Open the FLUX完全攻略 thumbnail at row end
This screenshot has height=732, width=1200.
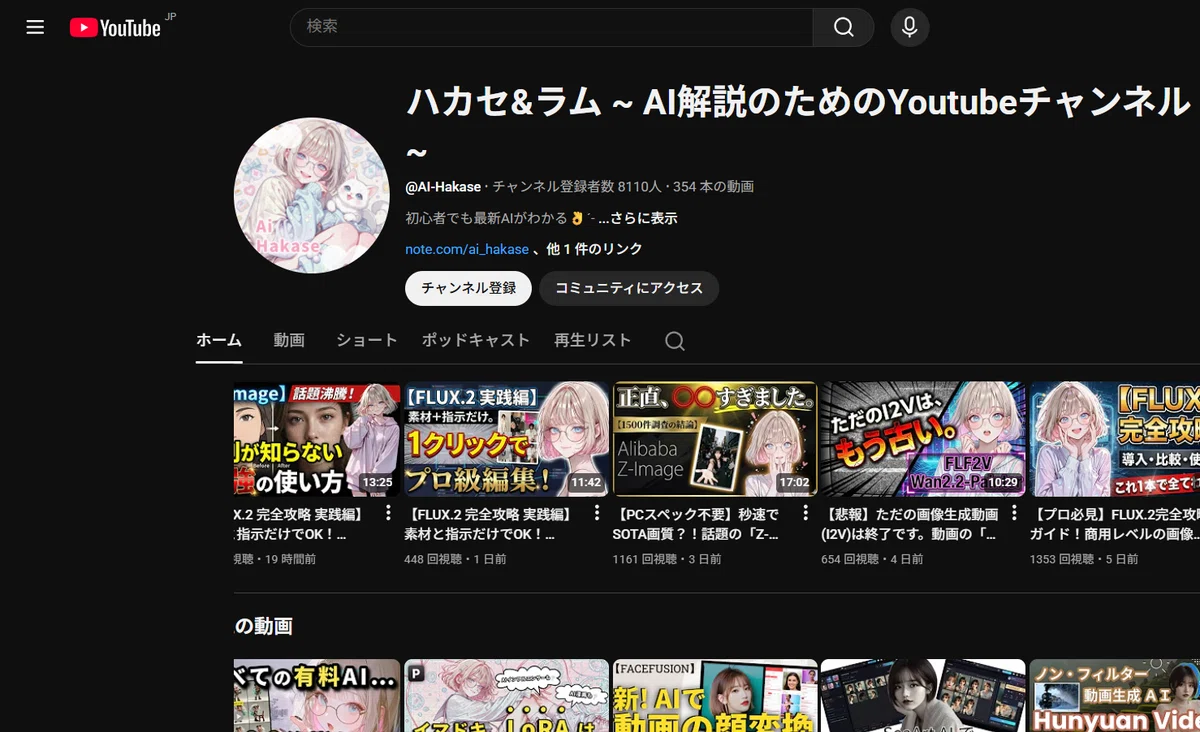1115,439
